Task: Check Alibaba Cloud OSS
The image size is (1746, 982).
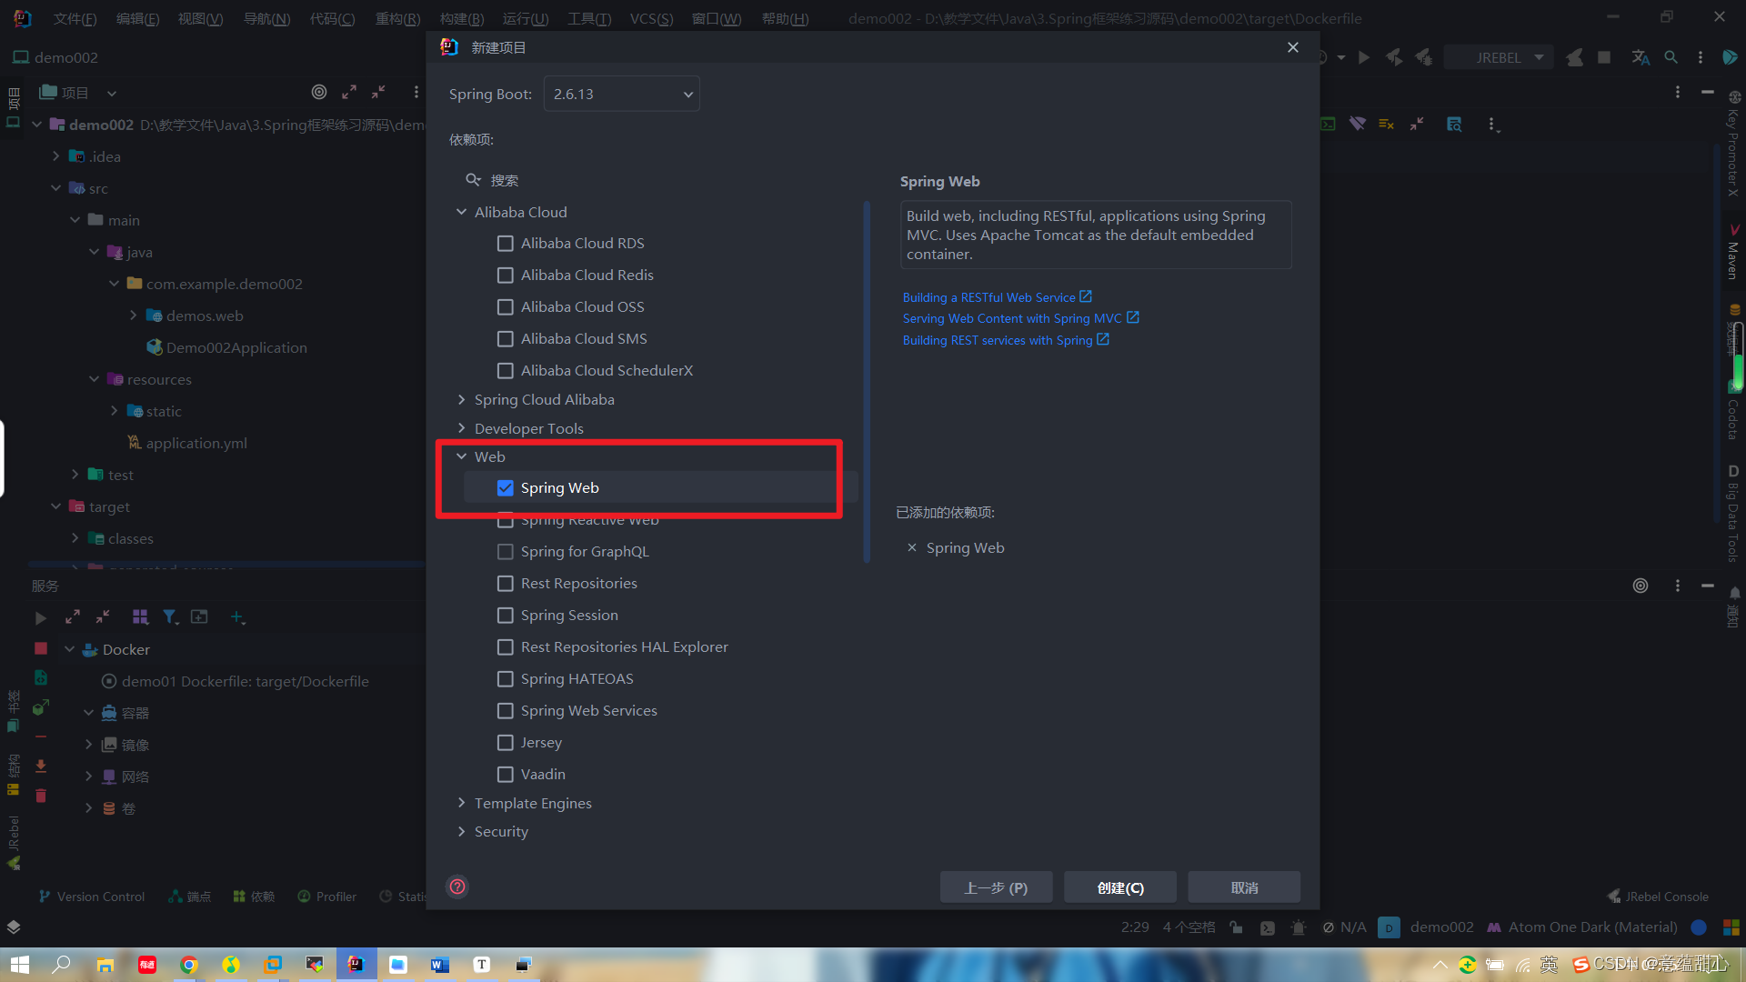Action: 505,307
